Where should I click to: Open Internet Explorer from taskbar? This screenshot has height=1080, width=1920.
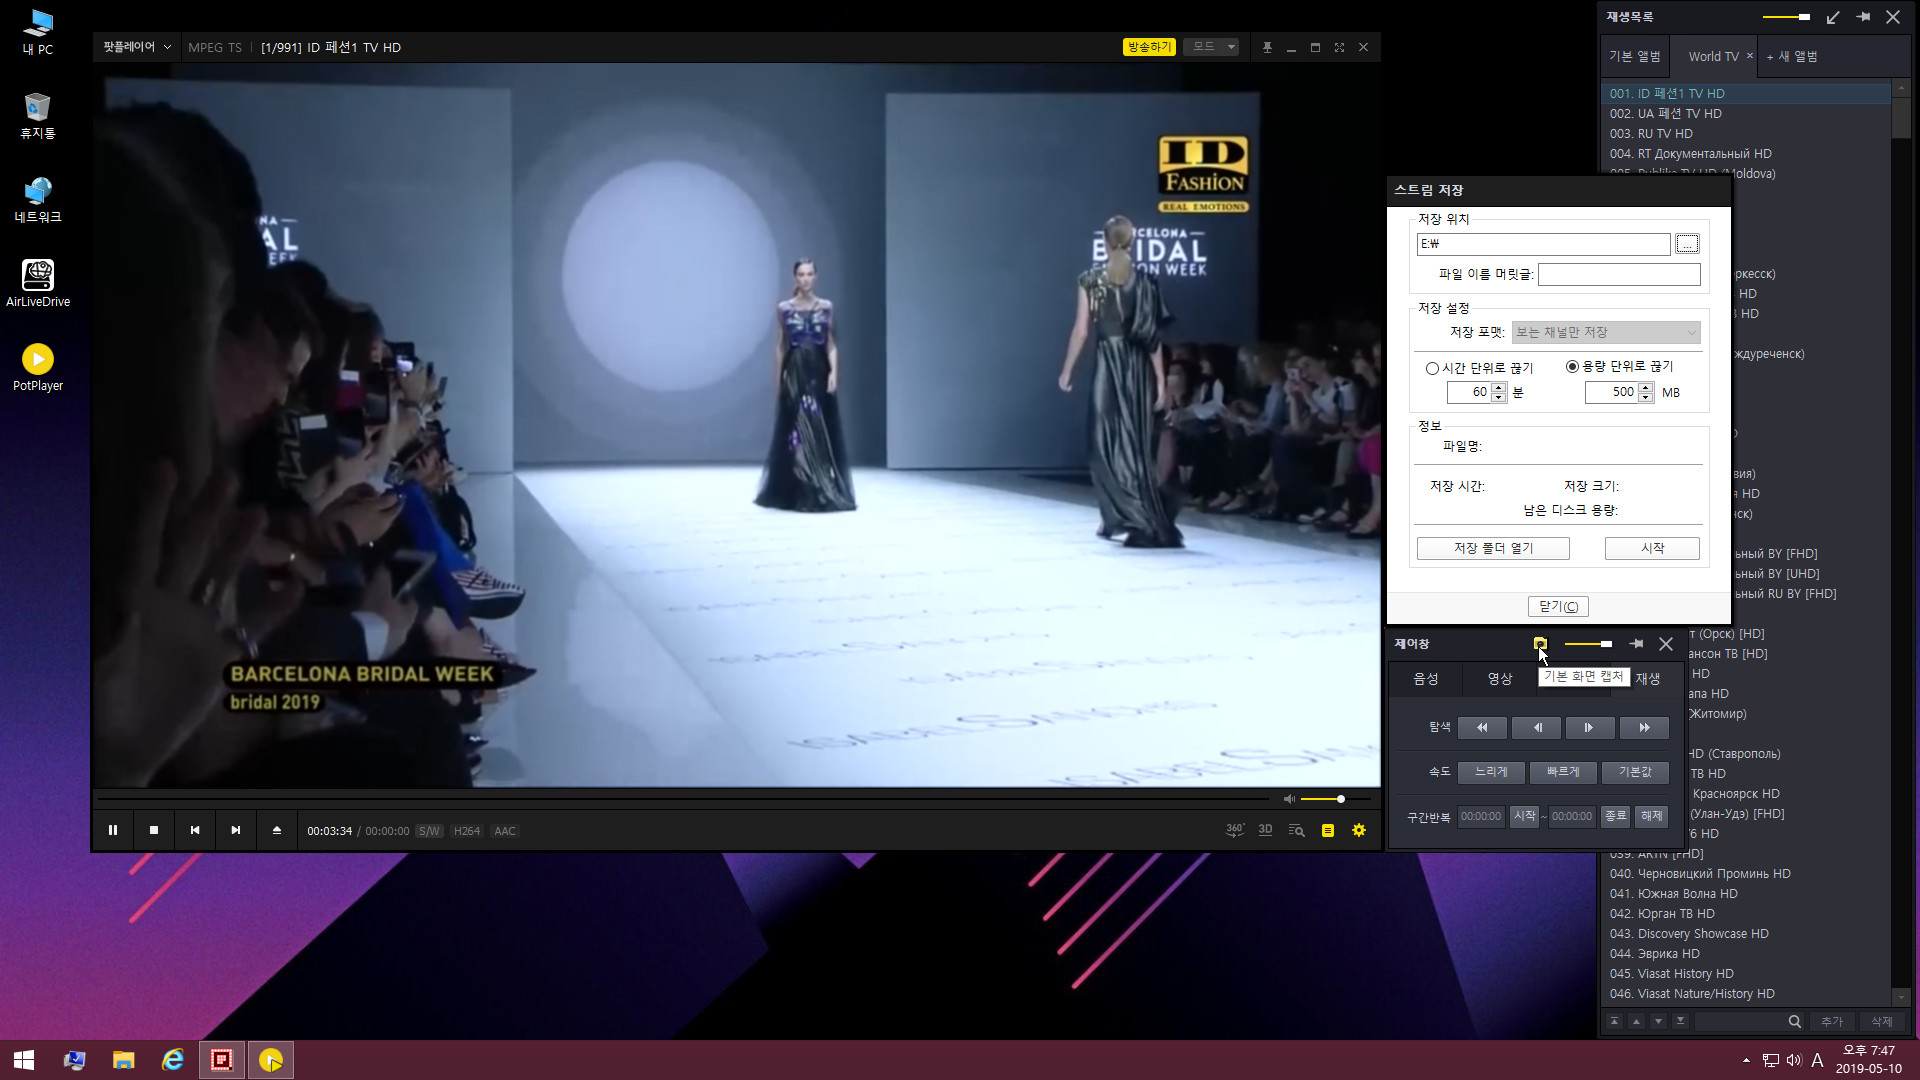[x=172, y=1060]
